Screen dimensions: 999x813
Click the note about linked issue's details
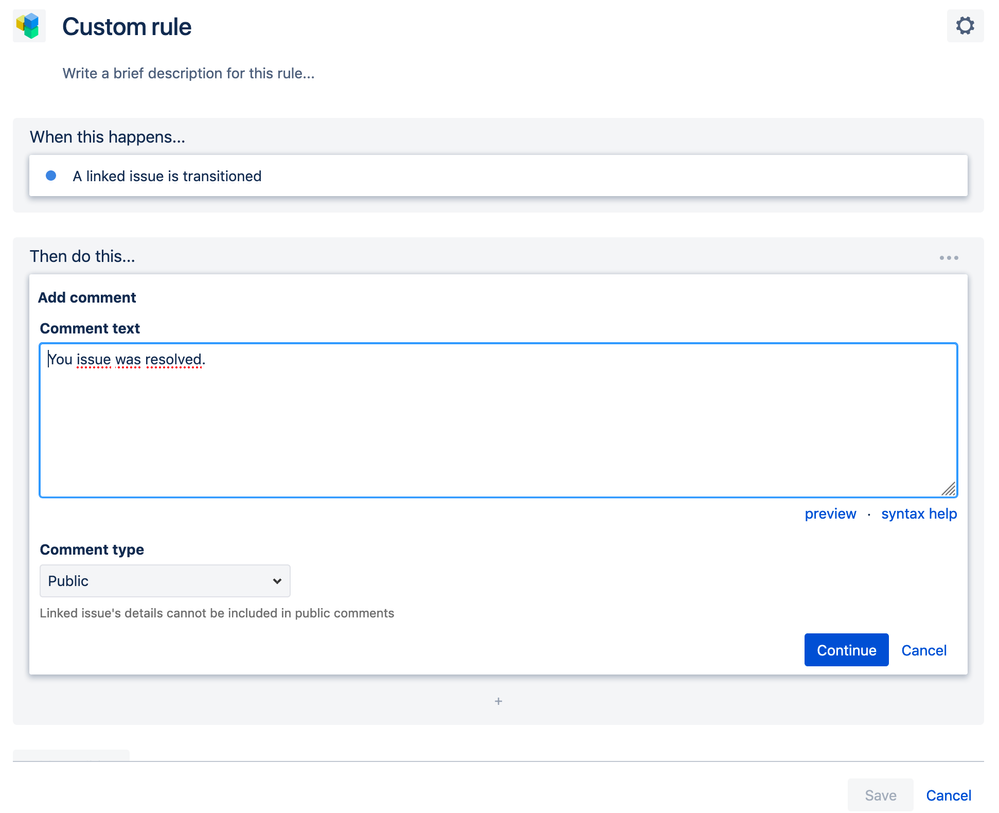(217, 613)
